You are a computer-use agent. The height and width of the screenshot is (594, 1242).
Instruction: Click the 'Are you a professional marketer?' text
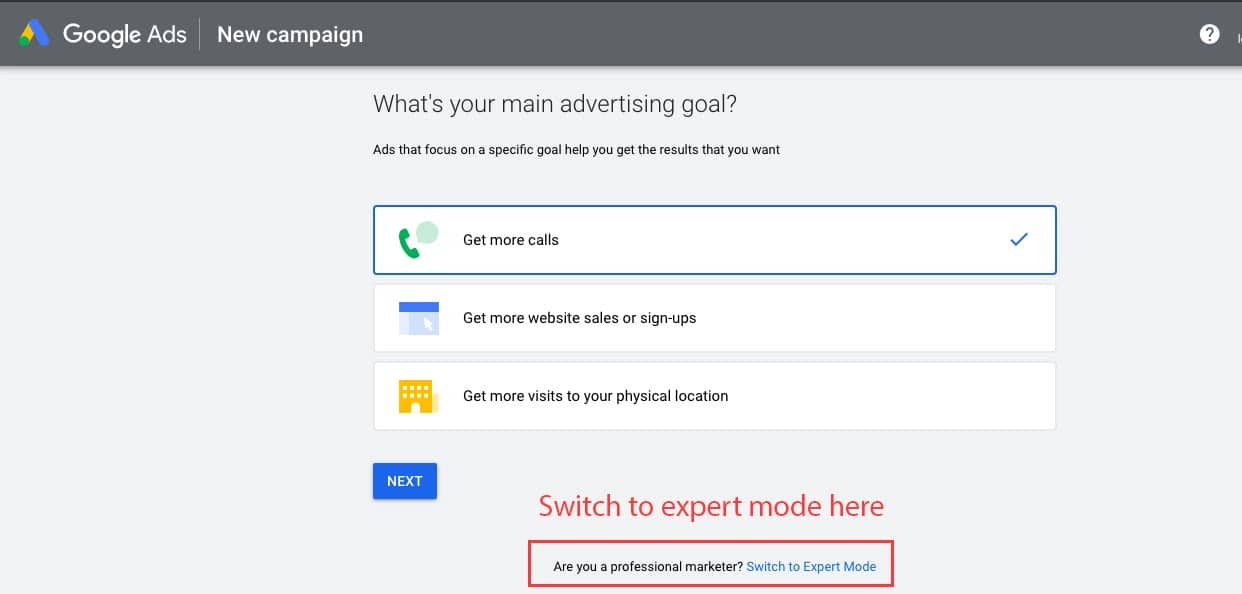(x=648, y=567)
